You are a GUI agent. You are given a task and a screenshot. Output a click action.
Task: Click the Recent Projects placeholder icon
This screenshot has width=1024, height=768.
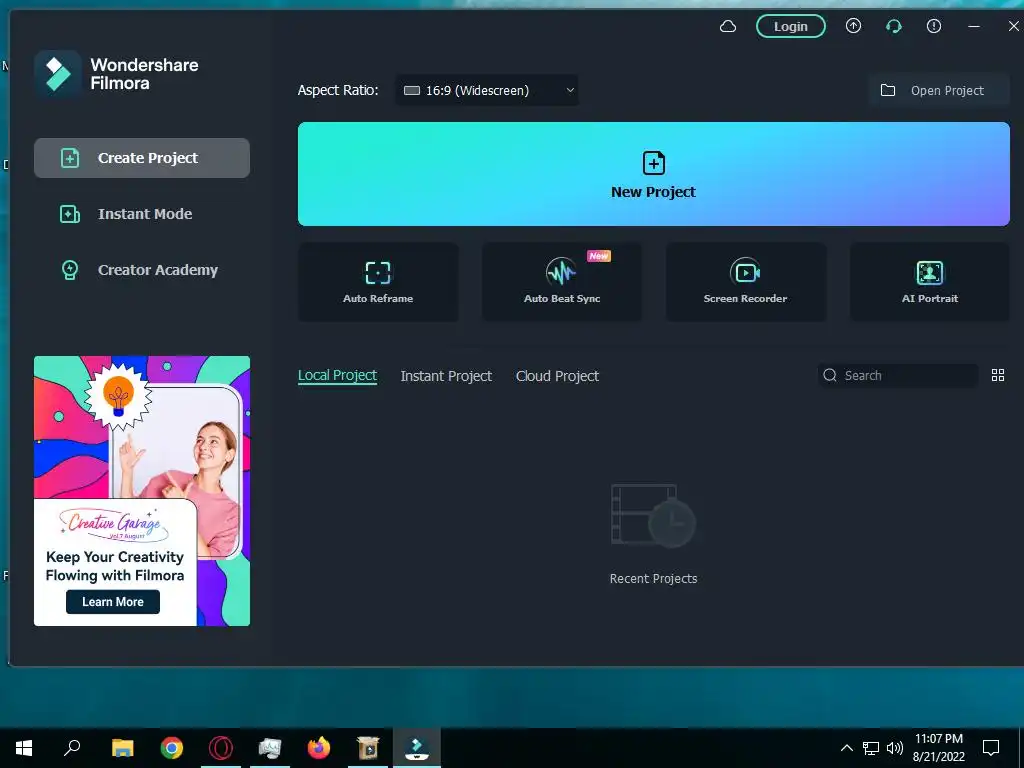pyautogui.click(x=653, y=516)
